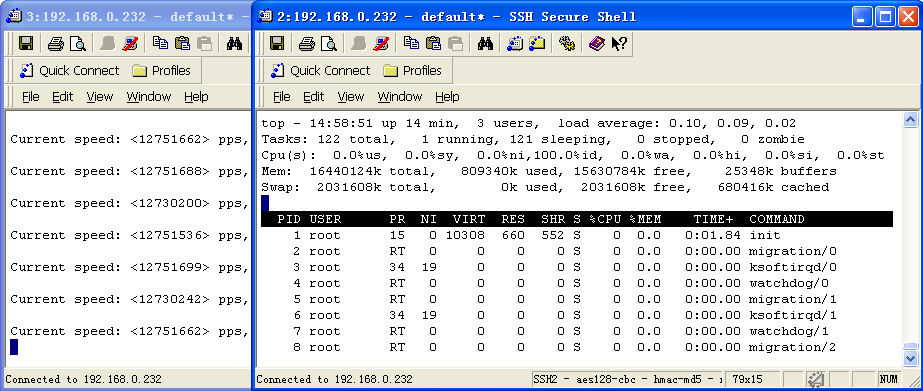This screenshot has width=923, height=391.
Task: Click greyed Connect icon in window 2
Action: [x=359, y=43]
